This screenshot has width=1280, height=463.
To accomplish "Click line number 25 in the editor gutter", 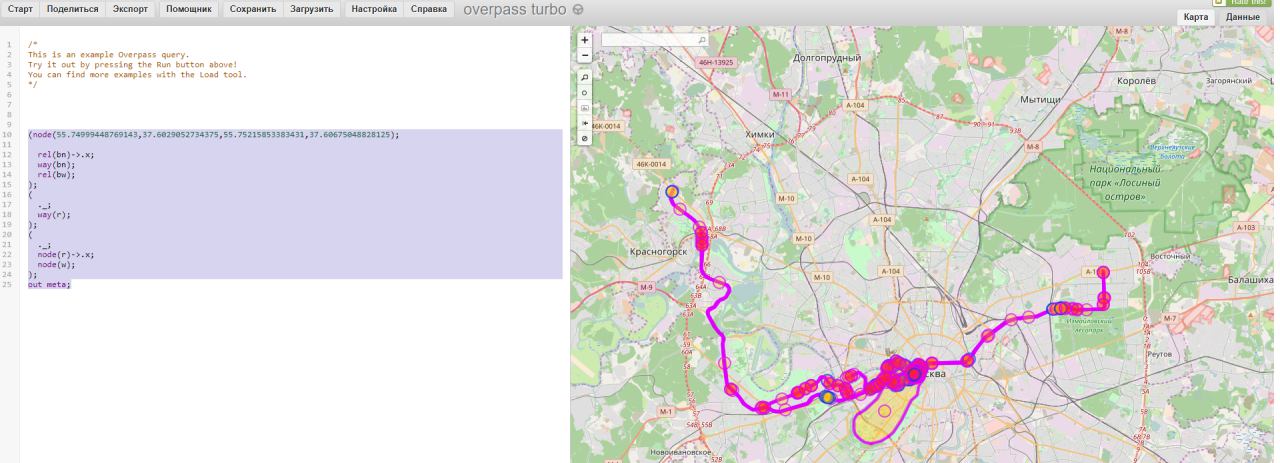I will (x=9, y=284).
